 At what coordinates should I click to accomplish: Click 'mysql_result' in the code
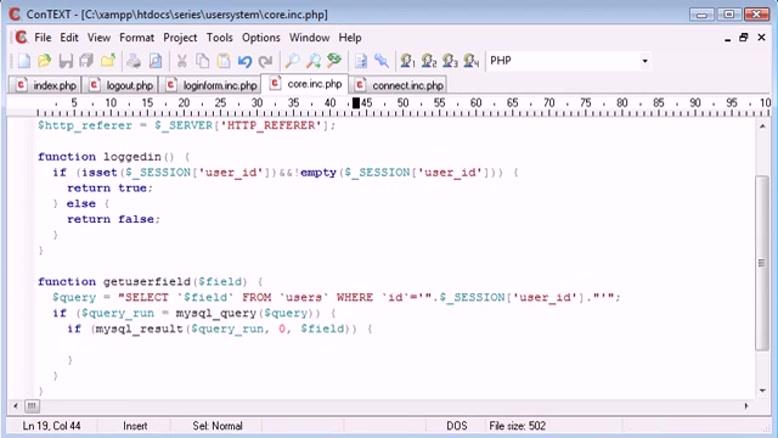click(x=139, y=329)
